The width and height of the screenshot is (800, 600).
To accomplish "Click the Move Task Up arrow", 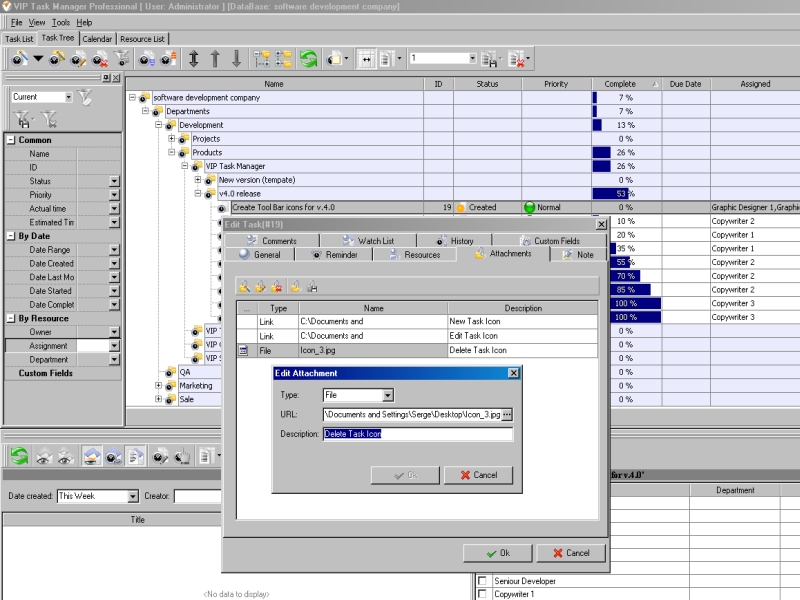I will tap(215, 59).
